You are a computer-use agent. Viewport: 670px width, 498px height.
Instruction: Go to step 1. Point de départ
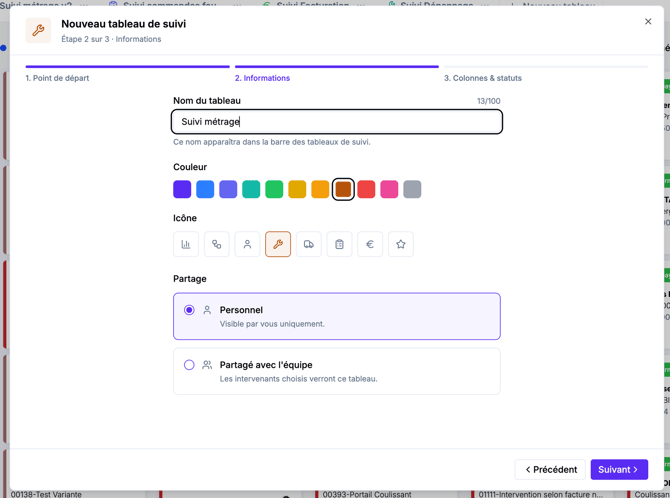57,78
